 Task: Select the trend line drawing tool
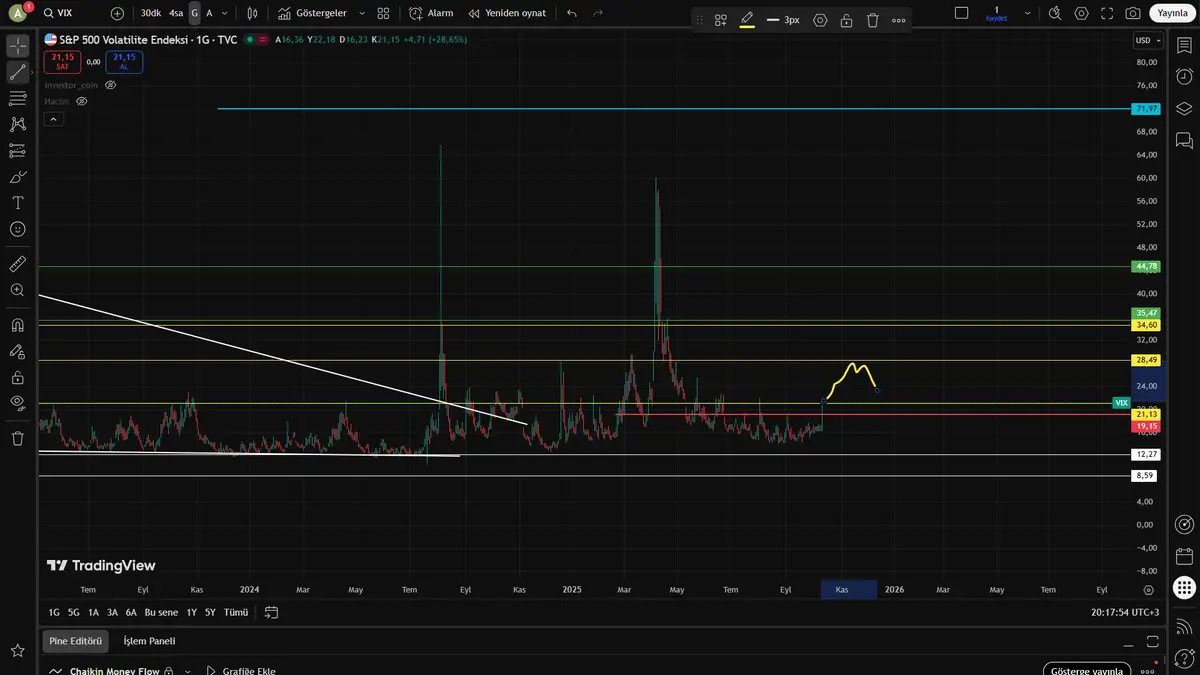pos(18,72)
